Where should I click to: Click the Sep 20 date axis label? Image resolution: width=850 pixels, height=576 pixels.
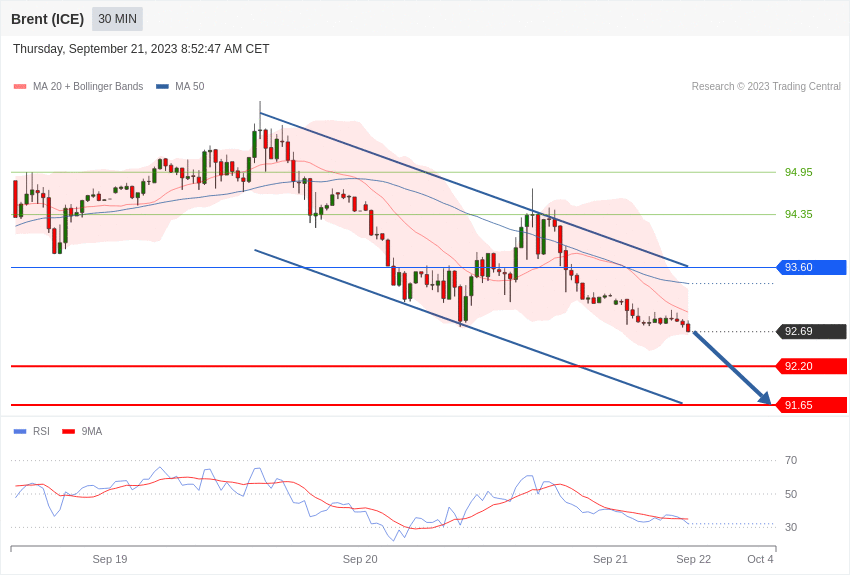(360, 559)
